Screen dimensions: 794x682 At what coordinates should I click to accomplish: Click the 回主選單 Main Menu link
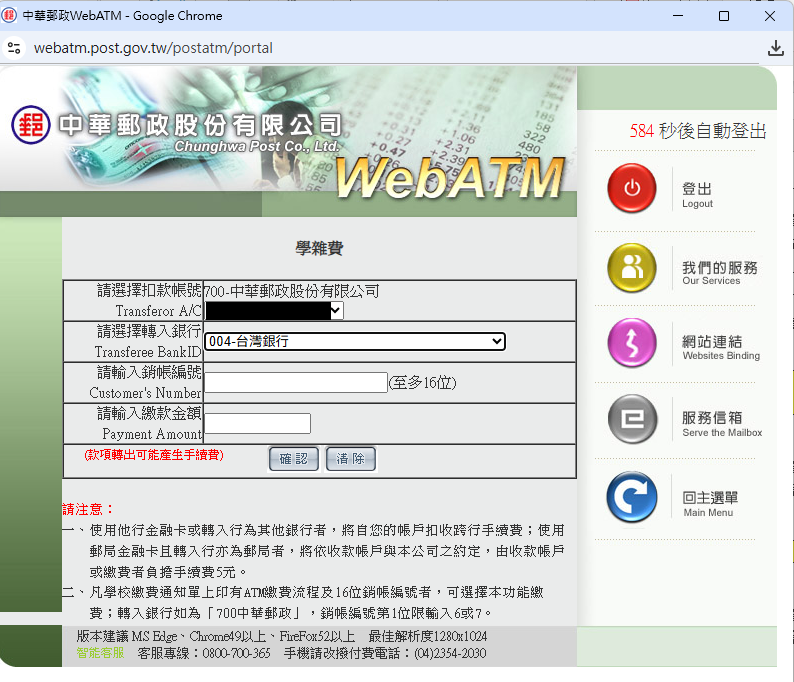(710, 504)
